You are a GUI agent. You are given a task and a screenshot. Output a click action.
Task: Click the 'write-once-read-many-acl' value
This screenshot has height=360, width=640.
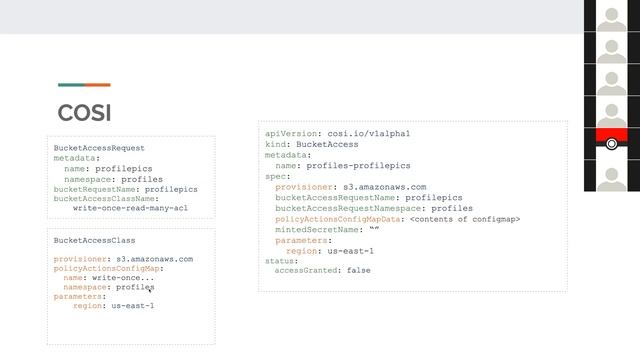point(131,208)
